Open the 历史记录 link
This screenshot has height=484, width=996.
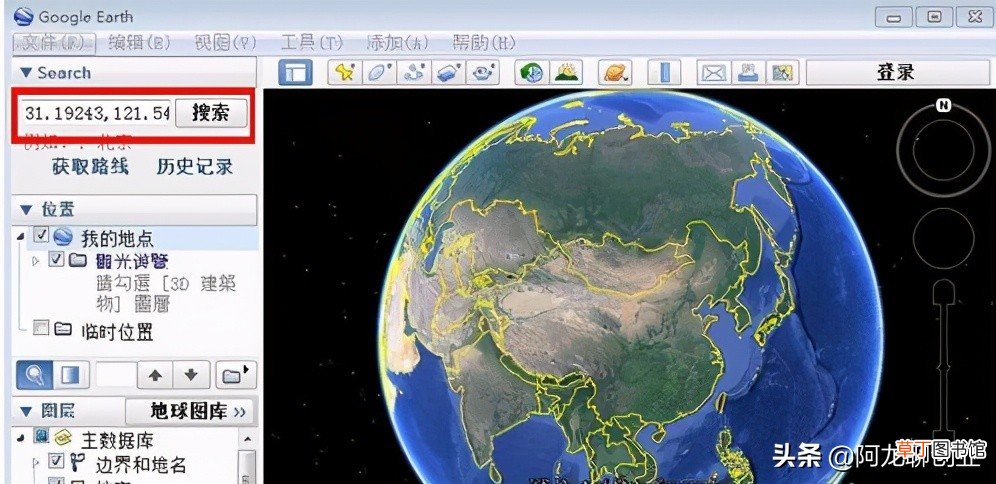(195, 167)
